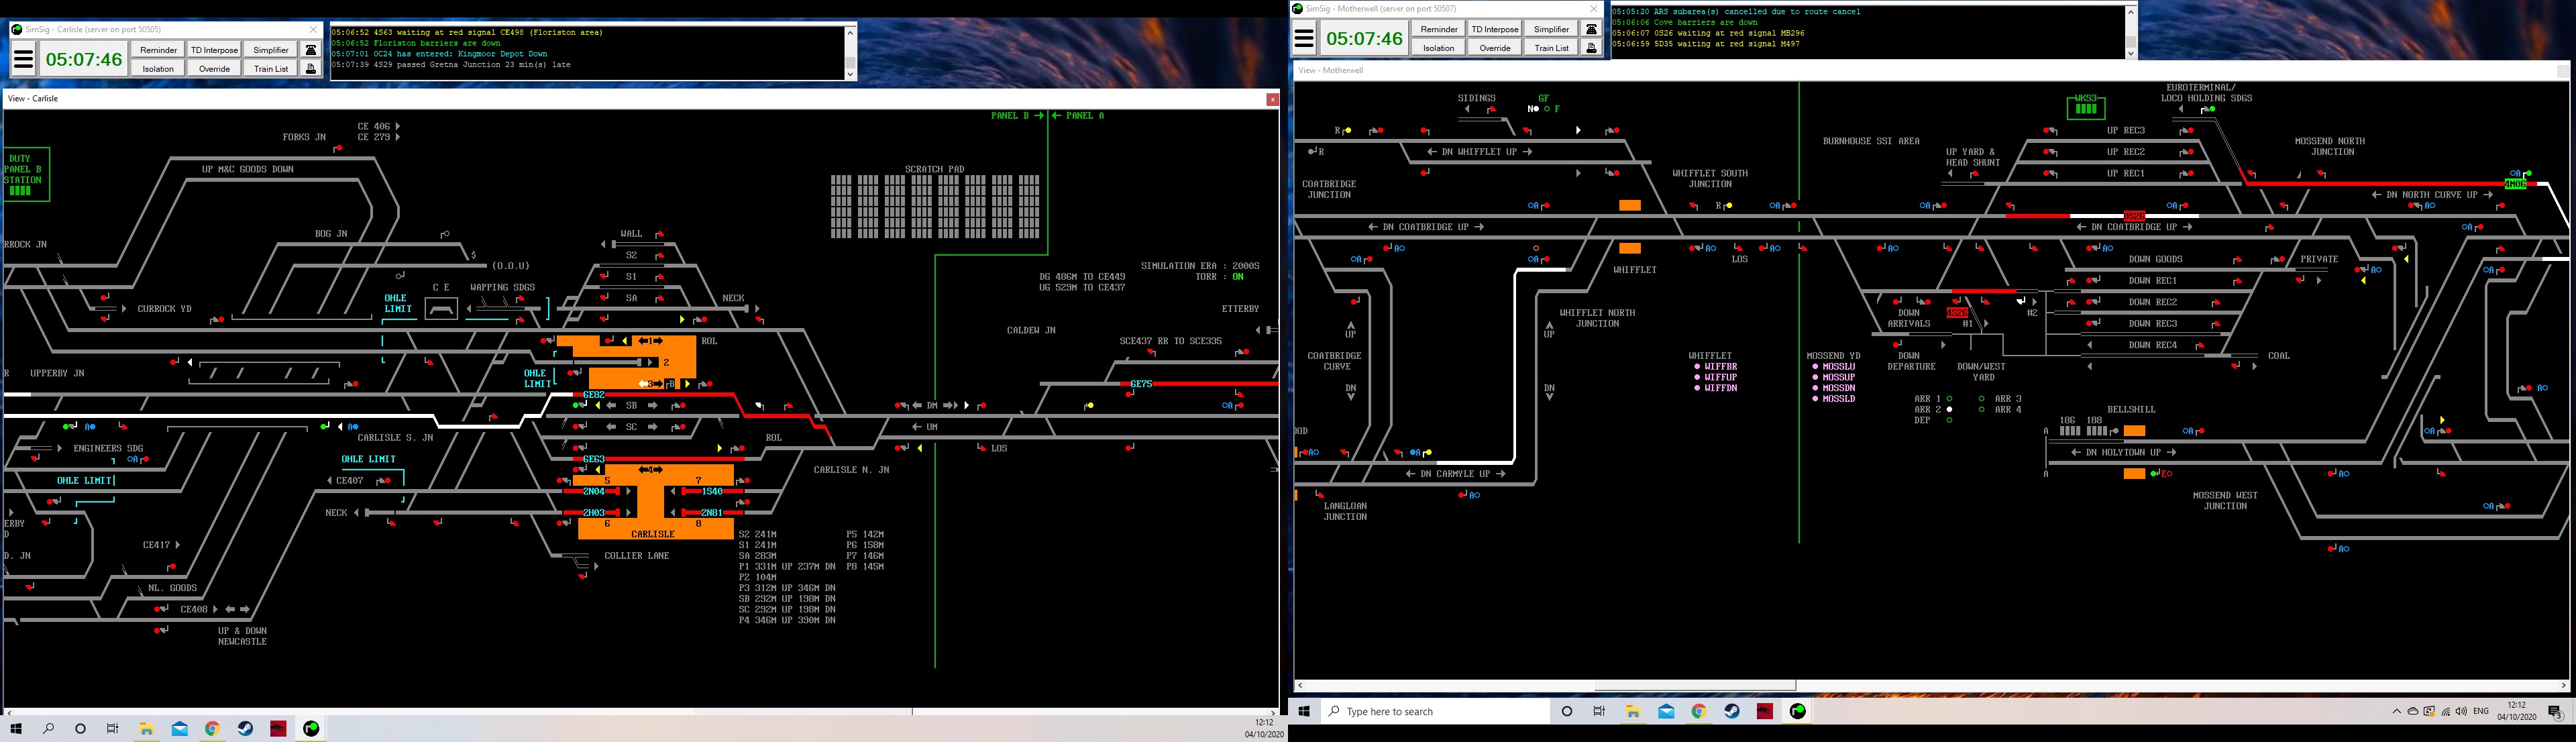Select train berth 2N03 at Carlisle platform
The image size is (2576, 742).
(594, 512)
